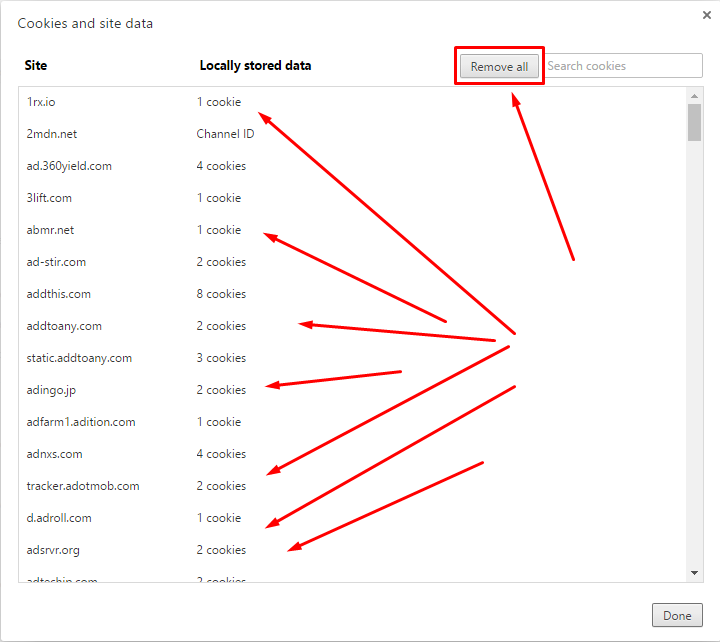720x642 pixels.
Task: Select the 1rx.io site row
Action: [48, 102]
